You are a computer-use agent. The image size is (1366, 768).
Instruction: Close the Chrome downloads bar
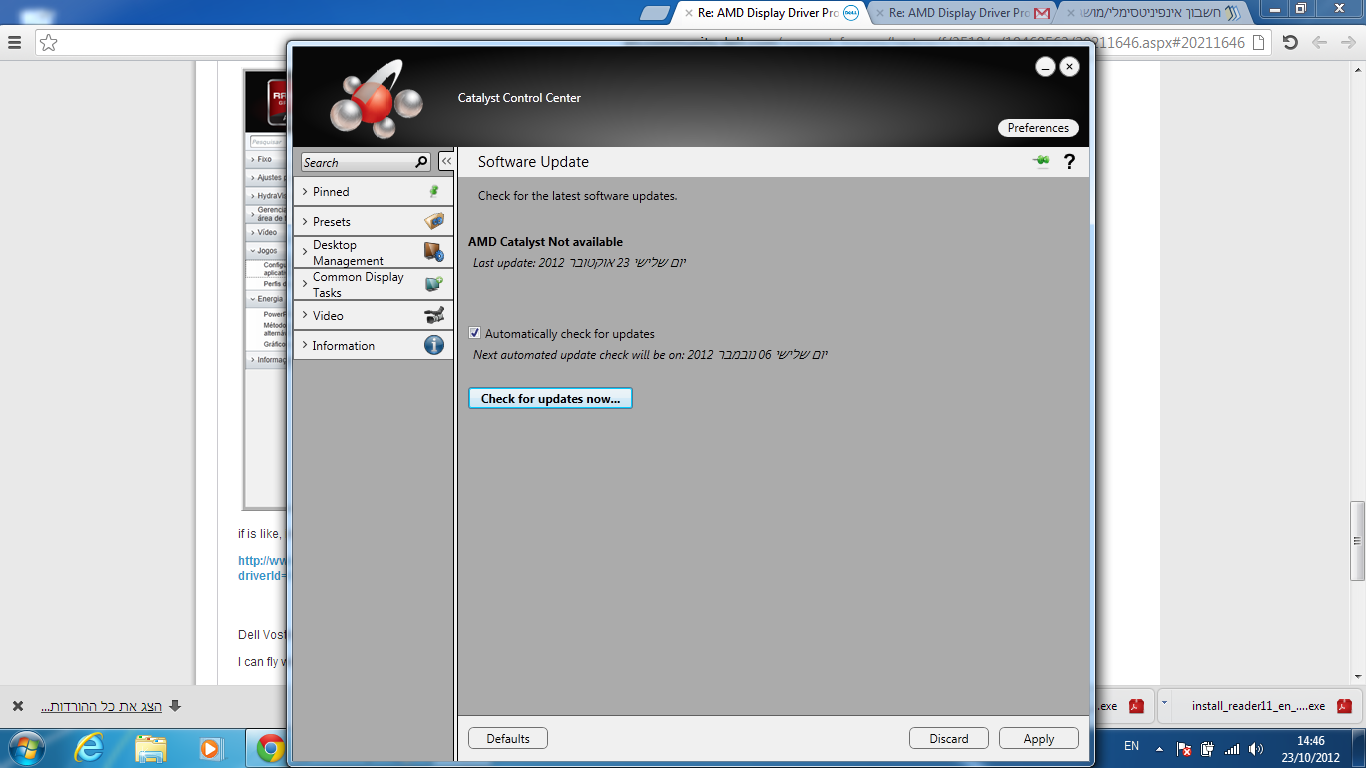pos(17,706)
